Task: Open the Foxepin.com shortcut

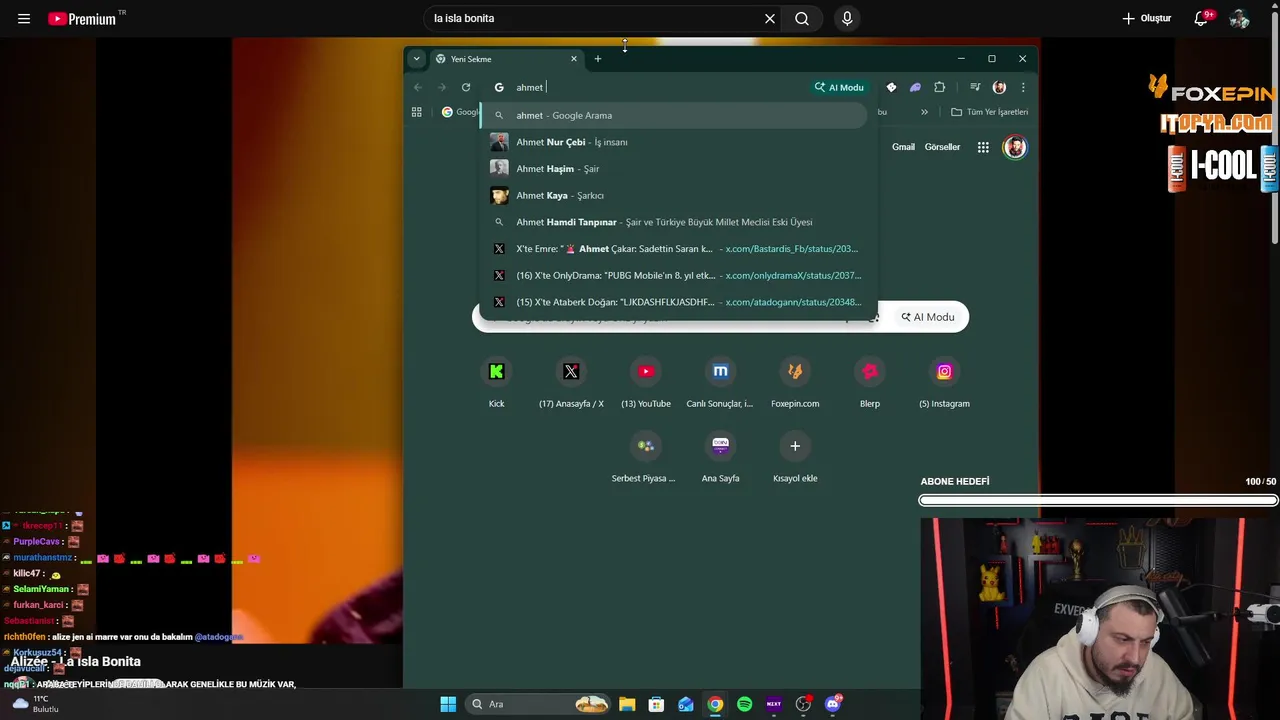Action: (x=795, y=383)
